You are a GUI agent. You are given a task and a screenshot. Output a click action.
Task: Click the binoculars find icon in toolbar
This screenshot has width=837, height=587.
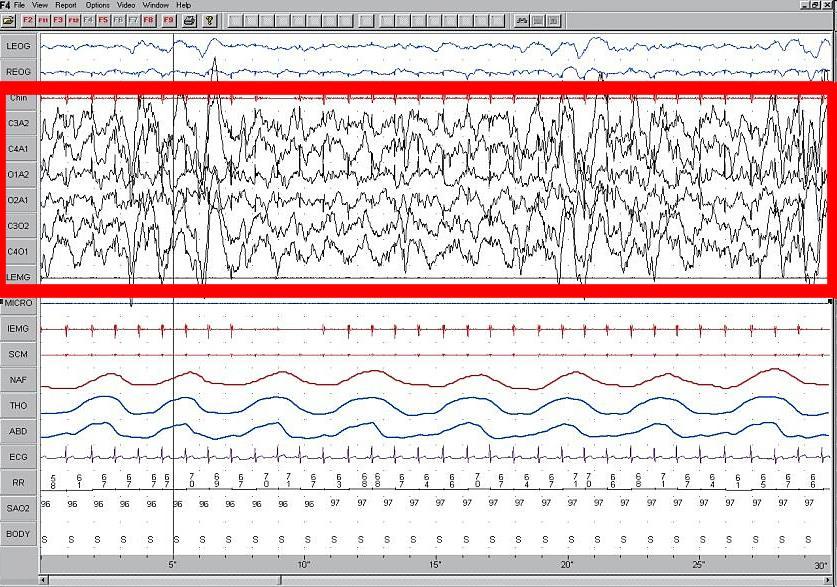coord(522,20)
